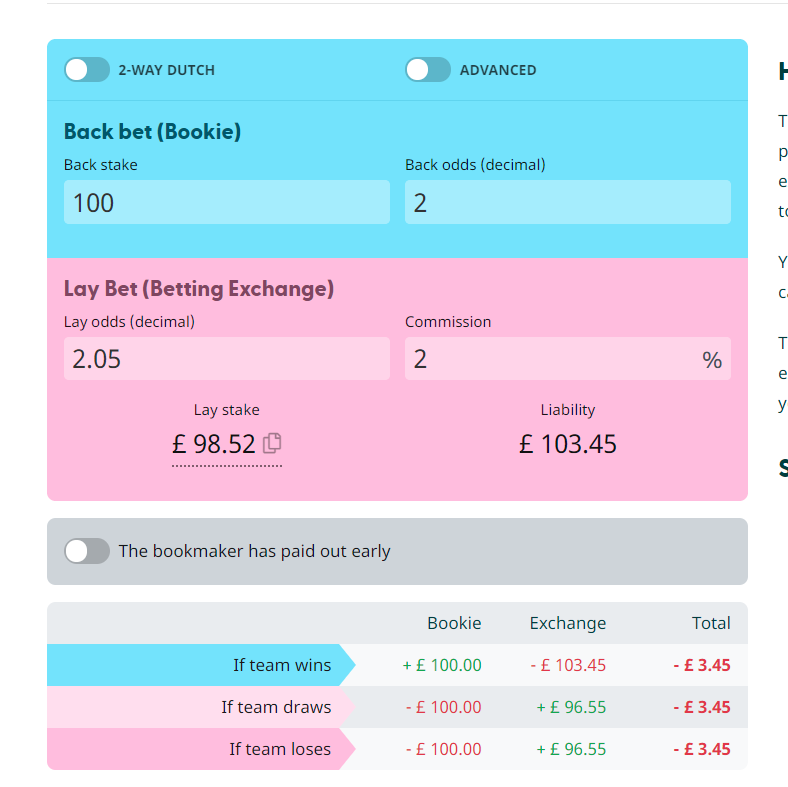Screen dimensions: 788x787
Task: Click the Commission percentage input
Action: pyautogui.click(x=568, y=358)
